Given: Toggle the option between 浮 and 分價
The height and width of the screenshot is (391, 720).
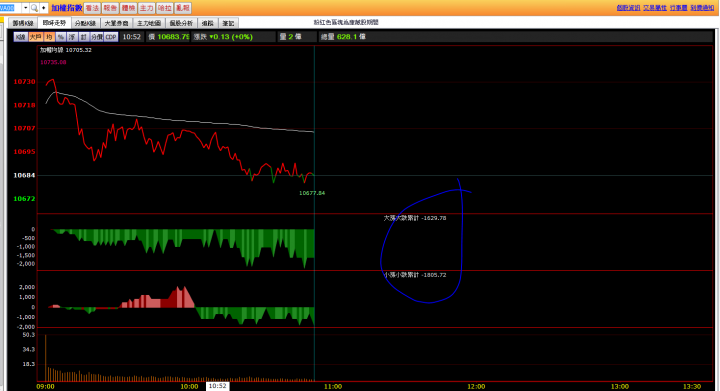Looking at the screenshot, I should 84,37.
